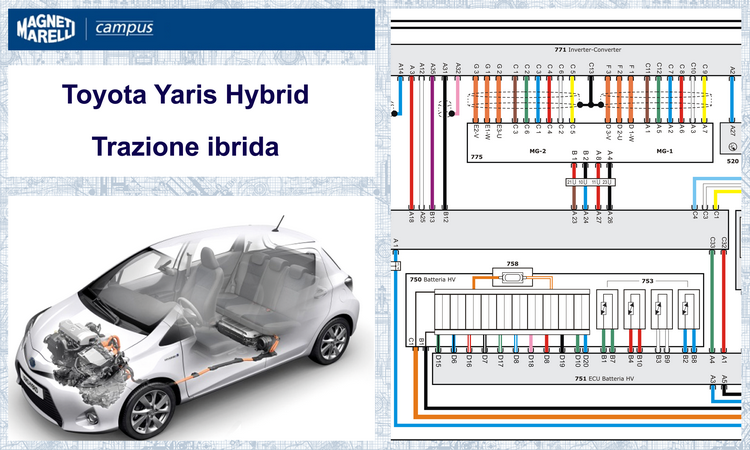
Task: Click pin label 'B12' below the black wire
Action: coord(445,217)
